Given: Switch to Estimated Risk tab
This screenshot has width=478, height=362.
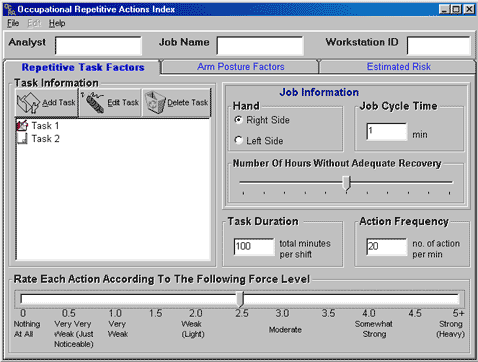Looking at the screenshot, I should tap(398, 67).
